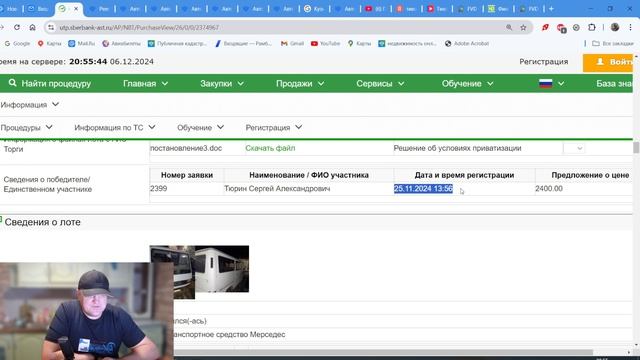Open the Russian flag language selector
The height and width of the screenshot is (360, 640).
pyautogui.click(x=551, y=83)
